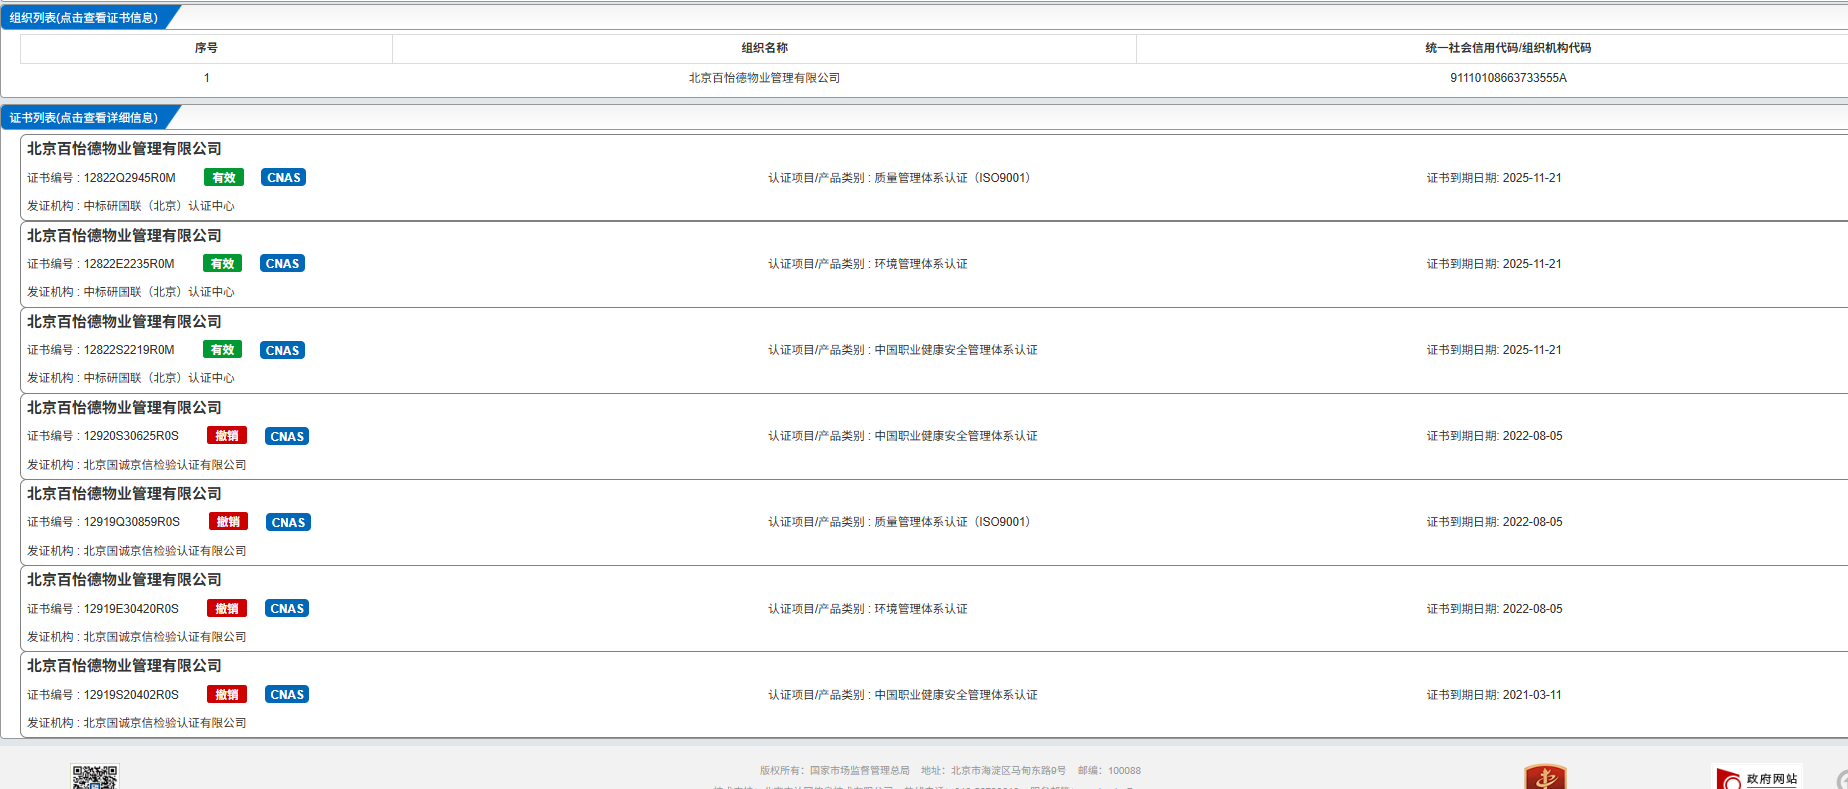Open the company title above certificate 12920S30625R0S
Viewport: 1848px width, 789px height.
pyautogui.click(x=124, y=407)
